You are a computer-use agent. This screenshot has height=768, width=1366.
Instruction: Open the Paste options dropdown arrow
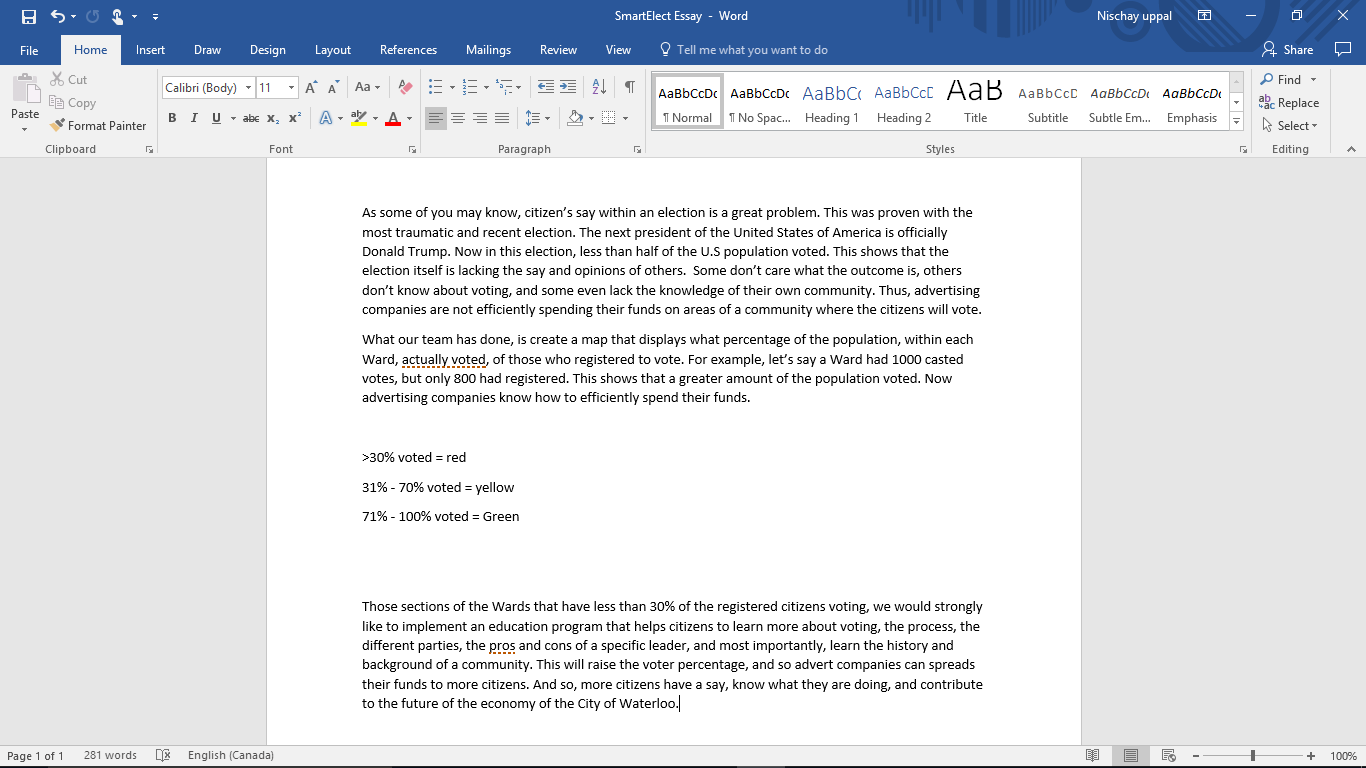25,128
